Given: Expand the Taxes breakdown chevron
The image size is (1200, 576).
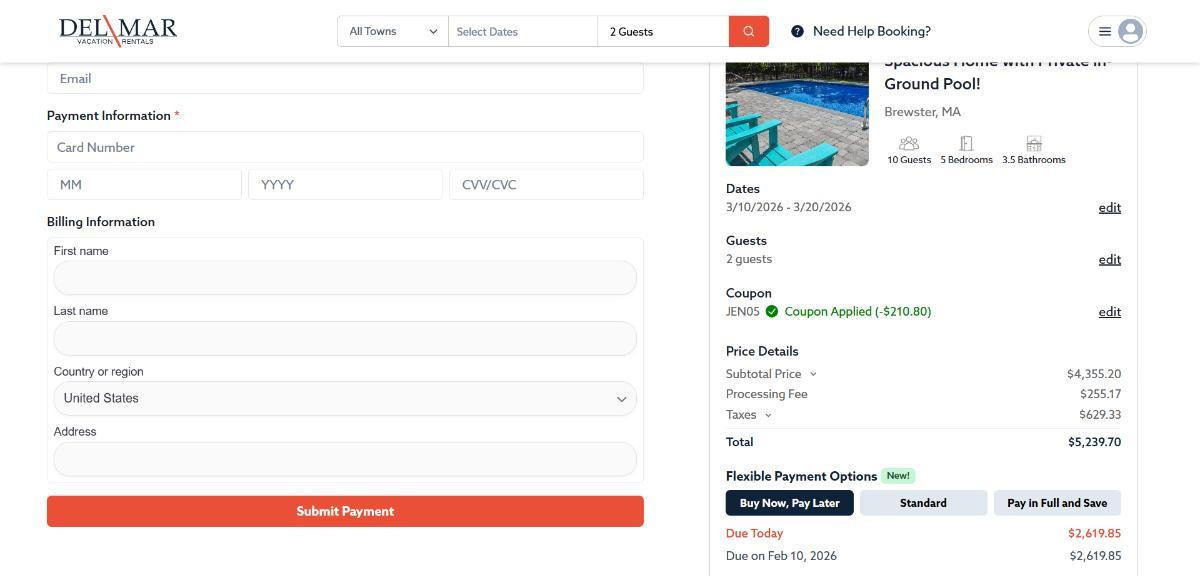Looking at the screenshot, I should tap(768, 415).
